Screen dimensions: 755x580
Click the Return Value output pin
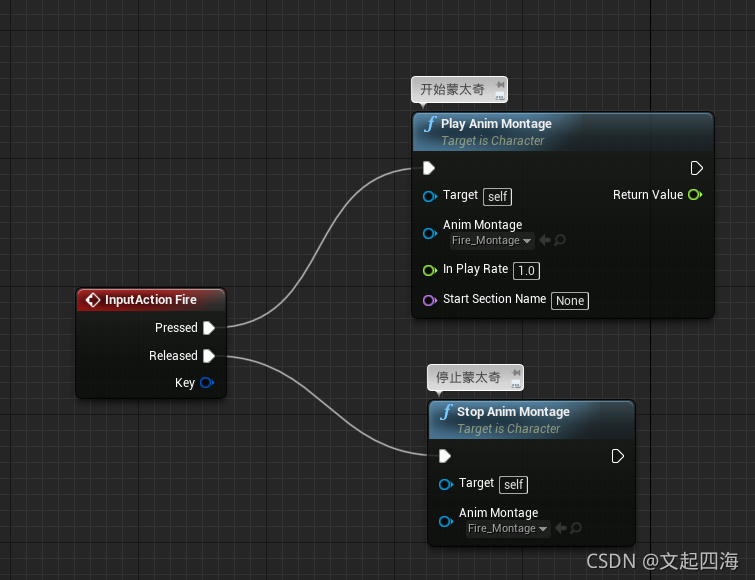pos(695,194)
